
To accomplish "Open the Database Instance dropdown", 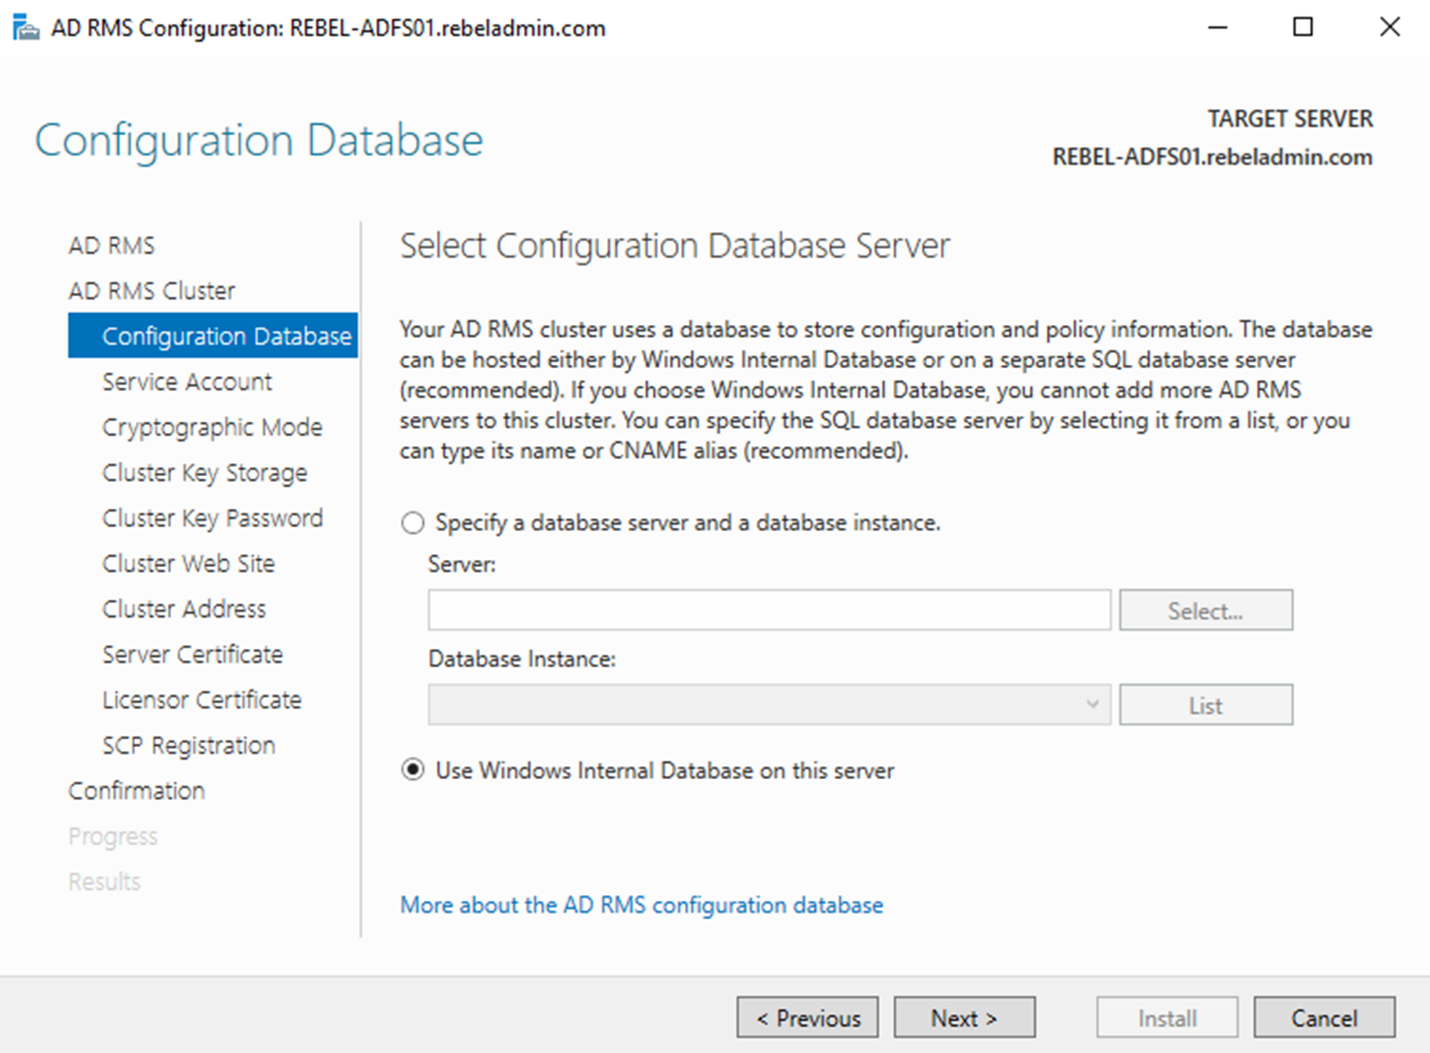I will coord(769,705).
